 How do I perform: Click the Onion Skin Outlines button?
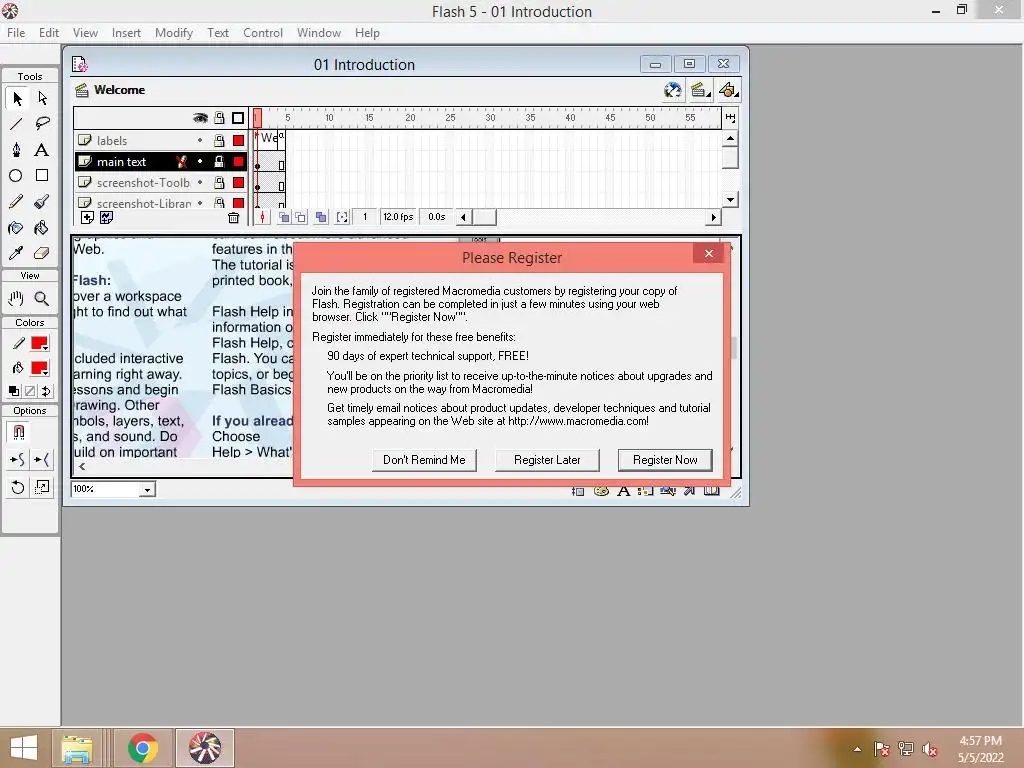coord(300,217)
